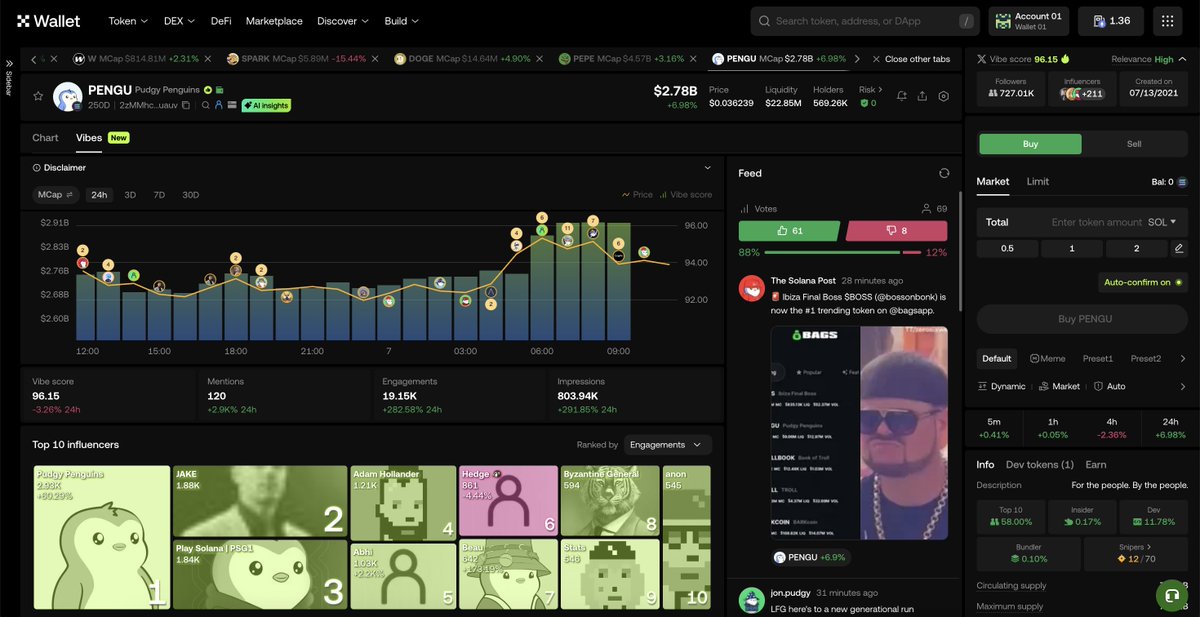The width and height of the screenshot is (1200, 617).
Task: Open the Marketplace menu item
Action: coord(274,21)
